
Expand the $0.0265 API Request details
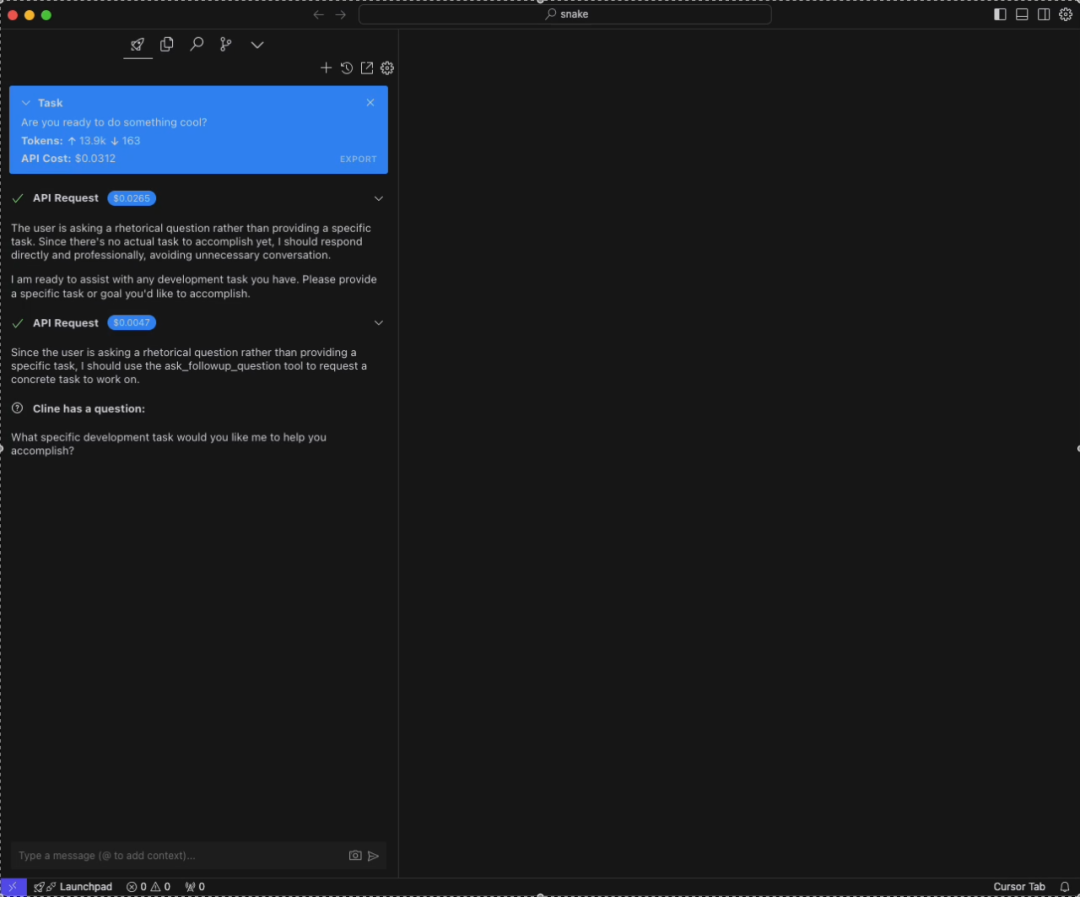click(x=378, y=198)
